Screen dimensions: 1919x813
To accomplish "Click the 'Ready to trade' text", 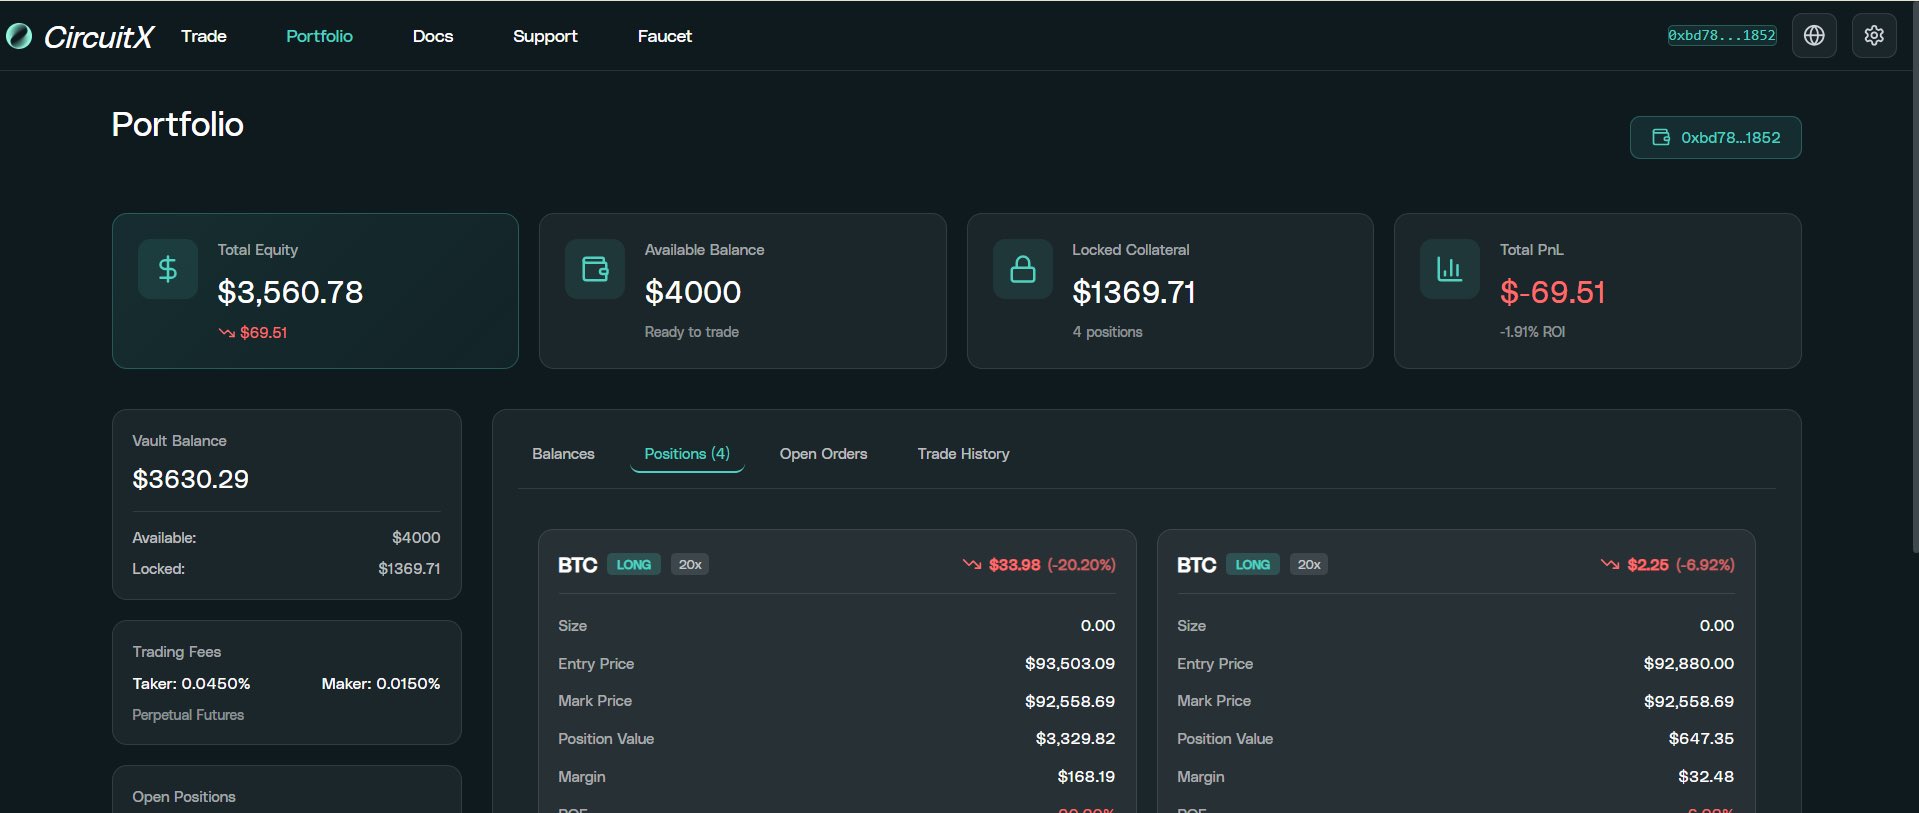I will click(x=692, y=332).
